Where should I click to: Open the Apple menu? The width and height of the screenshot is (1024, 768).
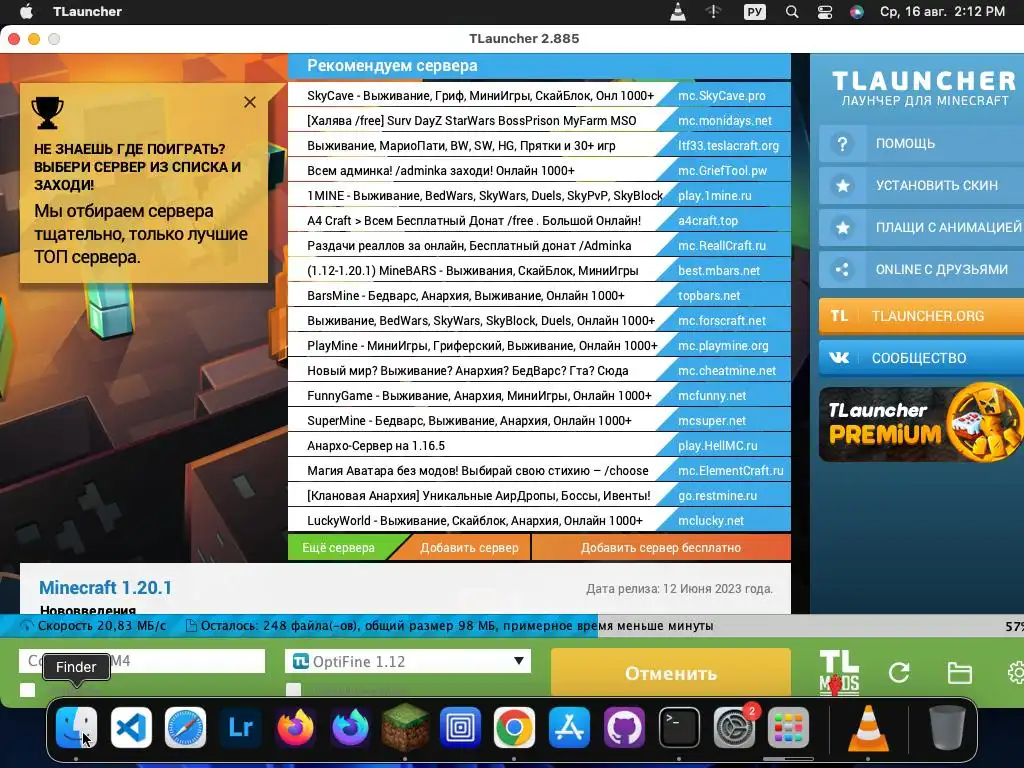[x=26, y=11]
